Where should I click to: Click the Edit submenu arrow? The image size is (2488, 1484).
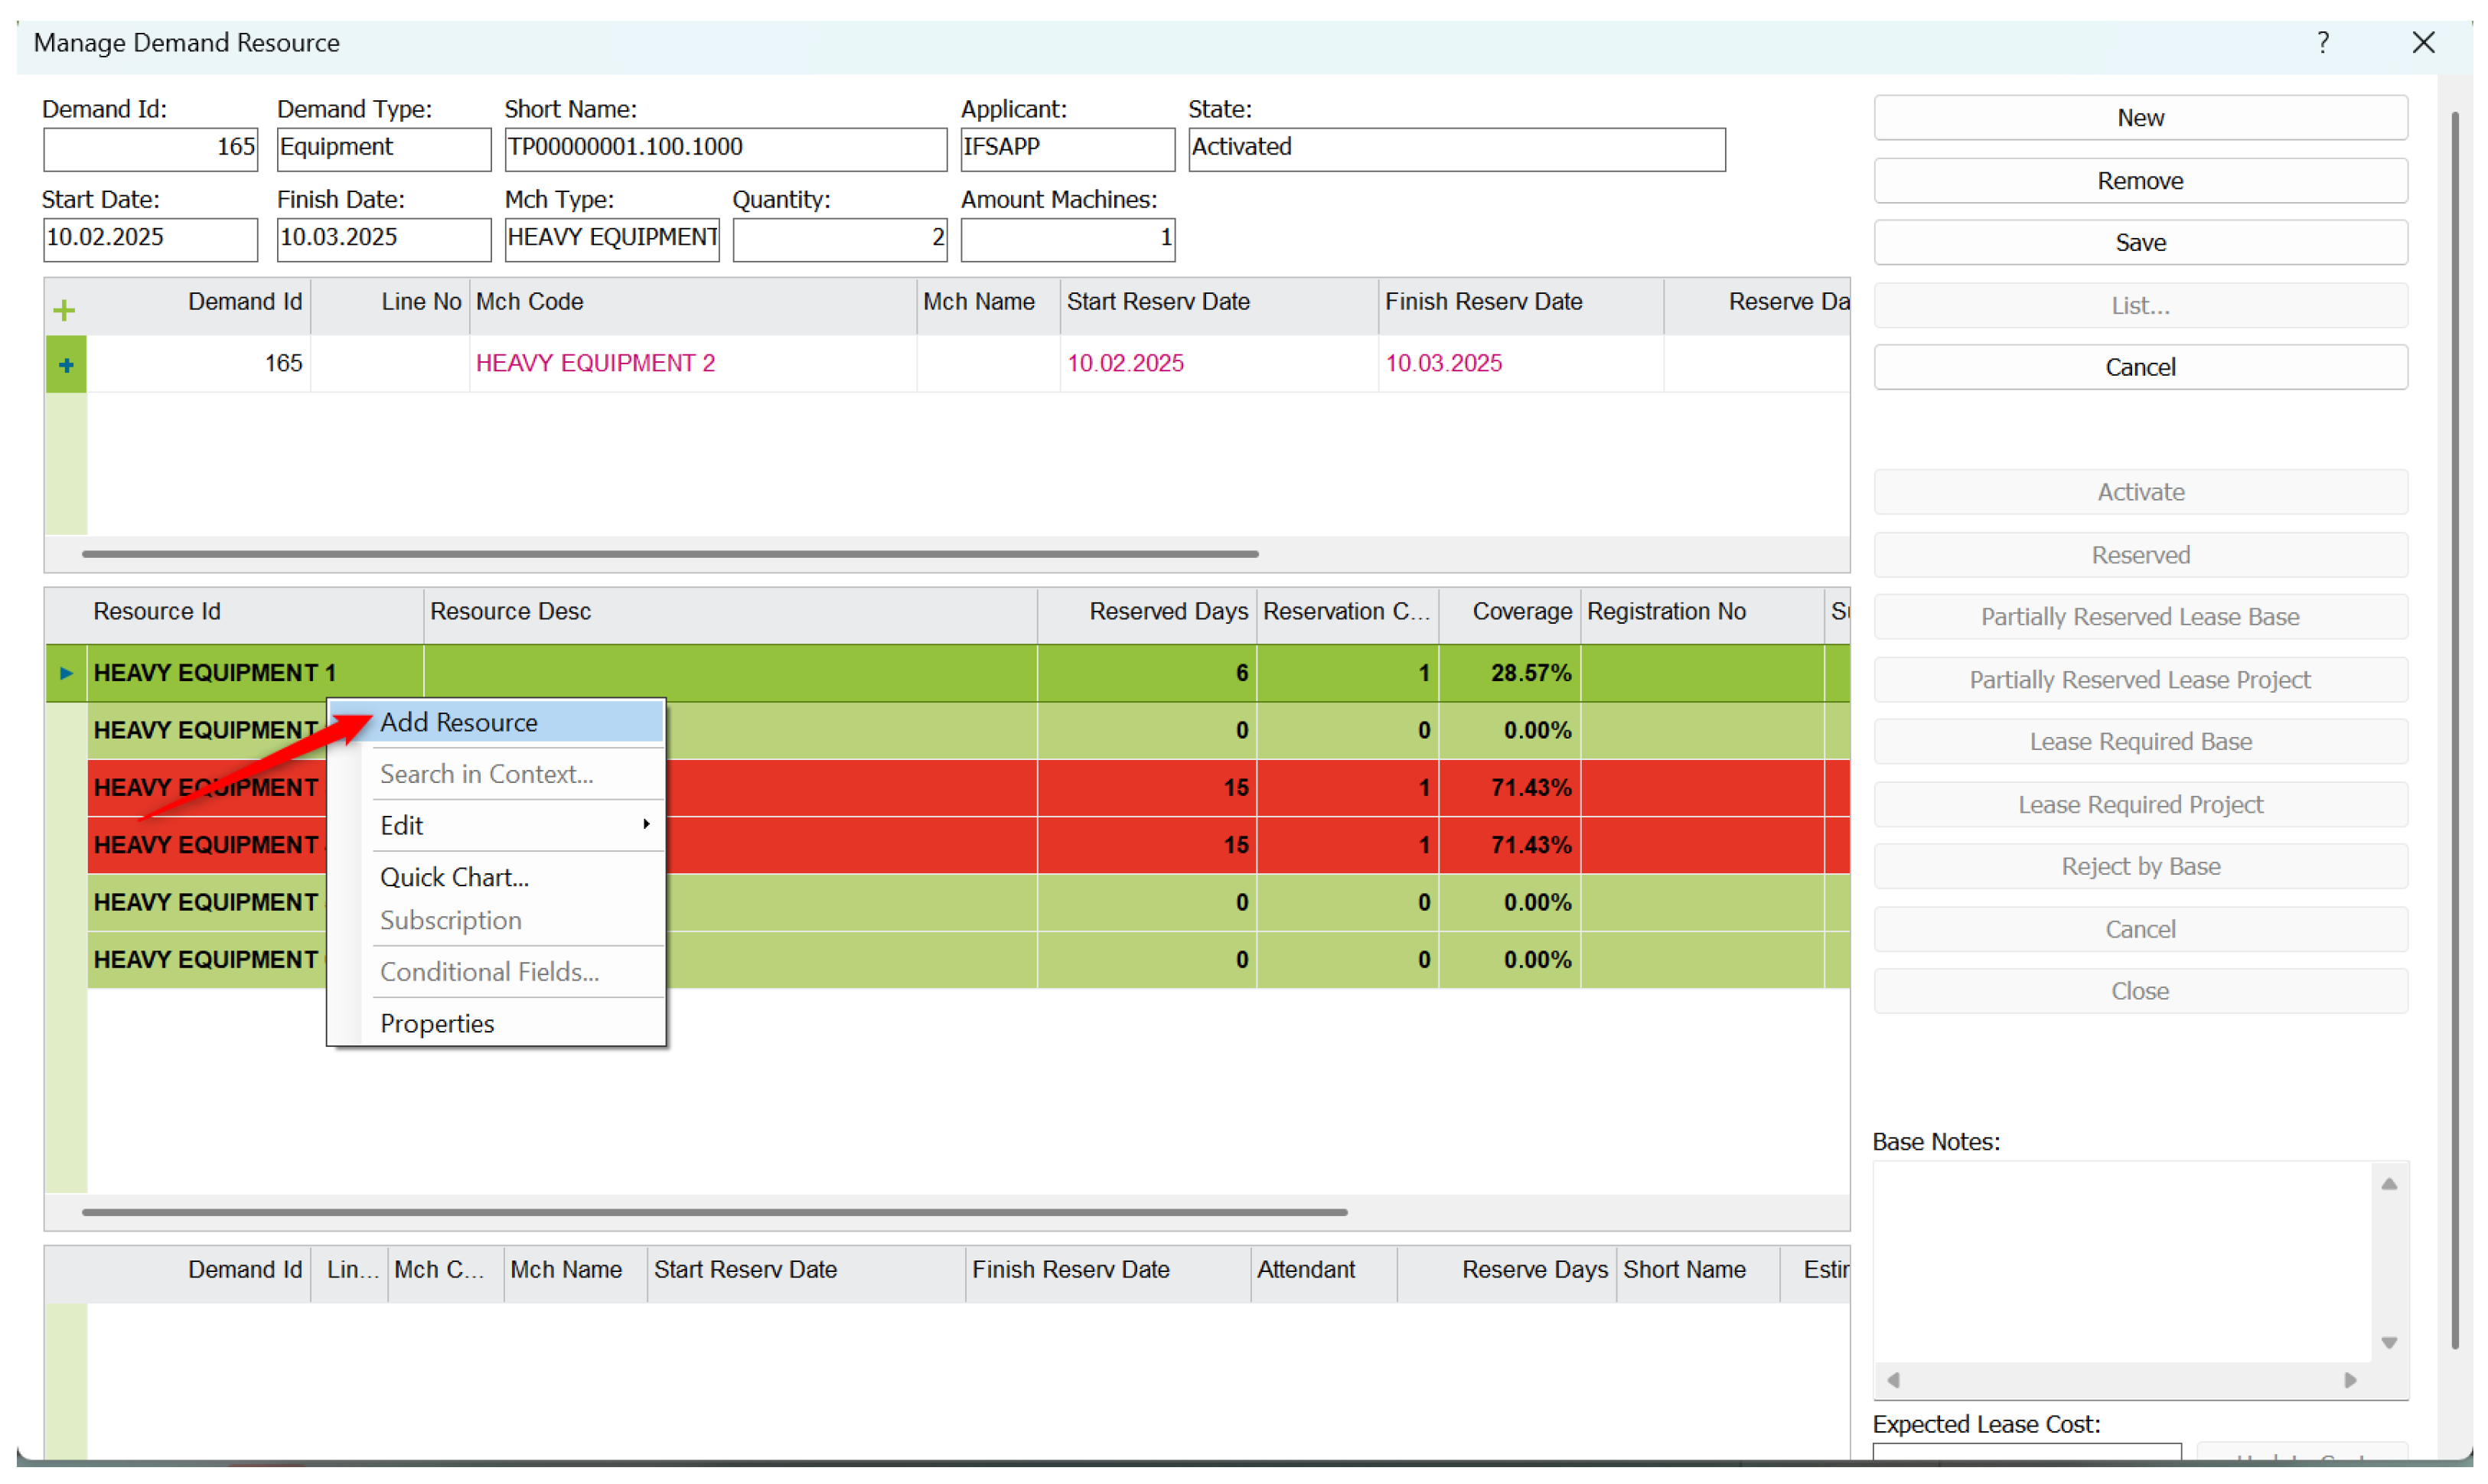coord(646,825)
